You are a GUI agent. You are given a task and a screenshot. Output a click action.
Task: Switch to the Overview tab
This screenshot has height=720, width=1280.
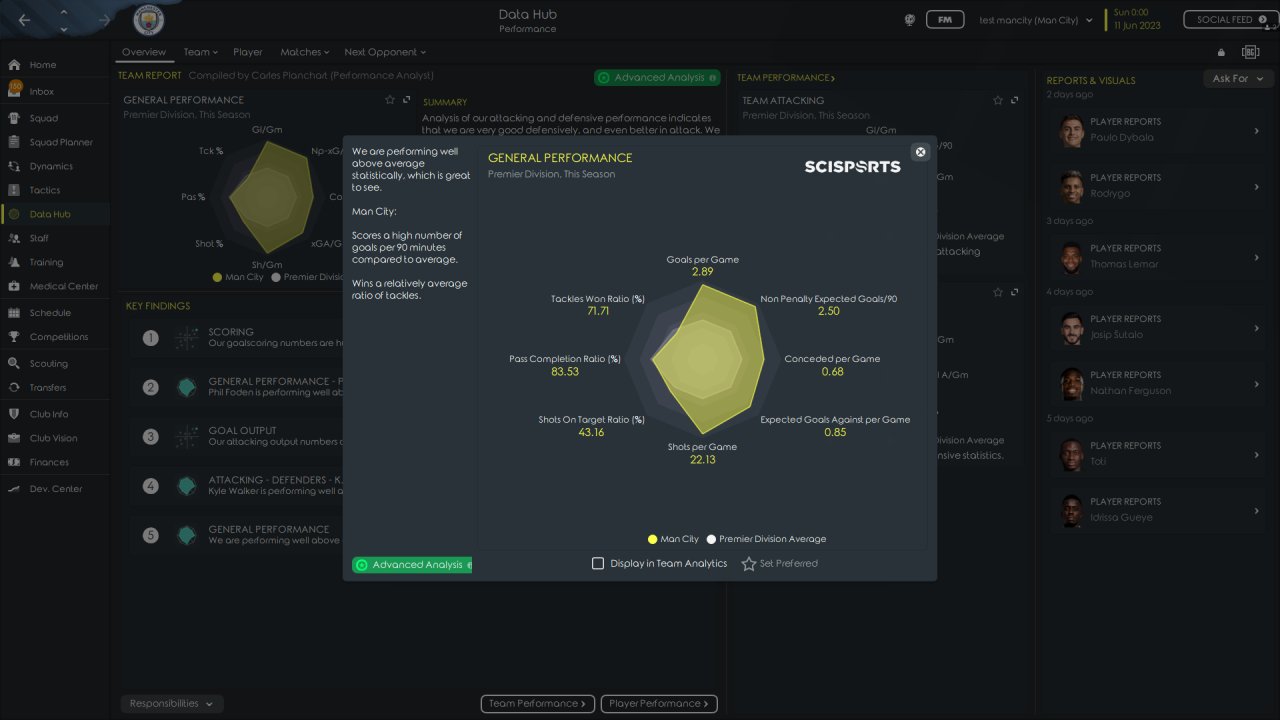[x=144, y=52]
